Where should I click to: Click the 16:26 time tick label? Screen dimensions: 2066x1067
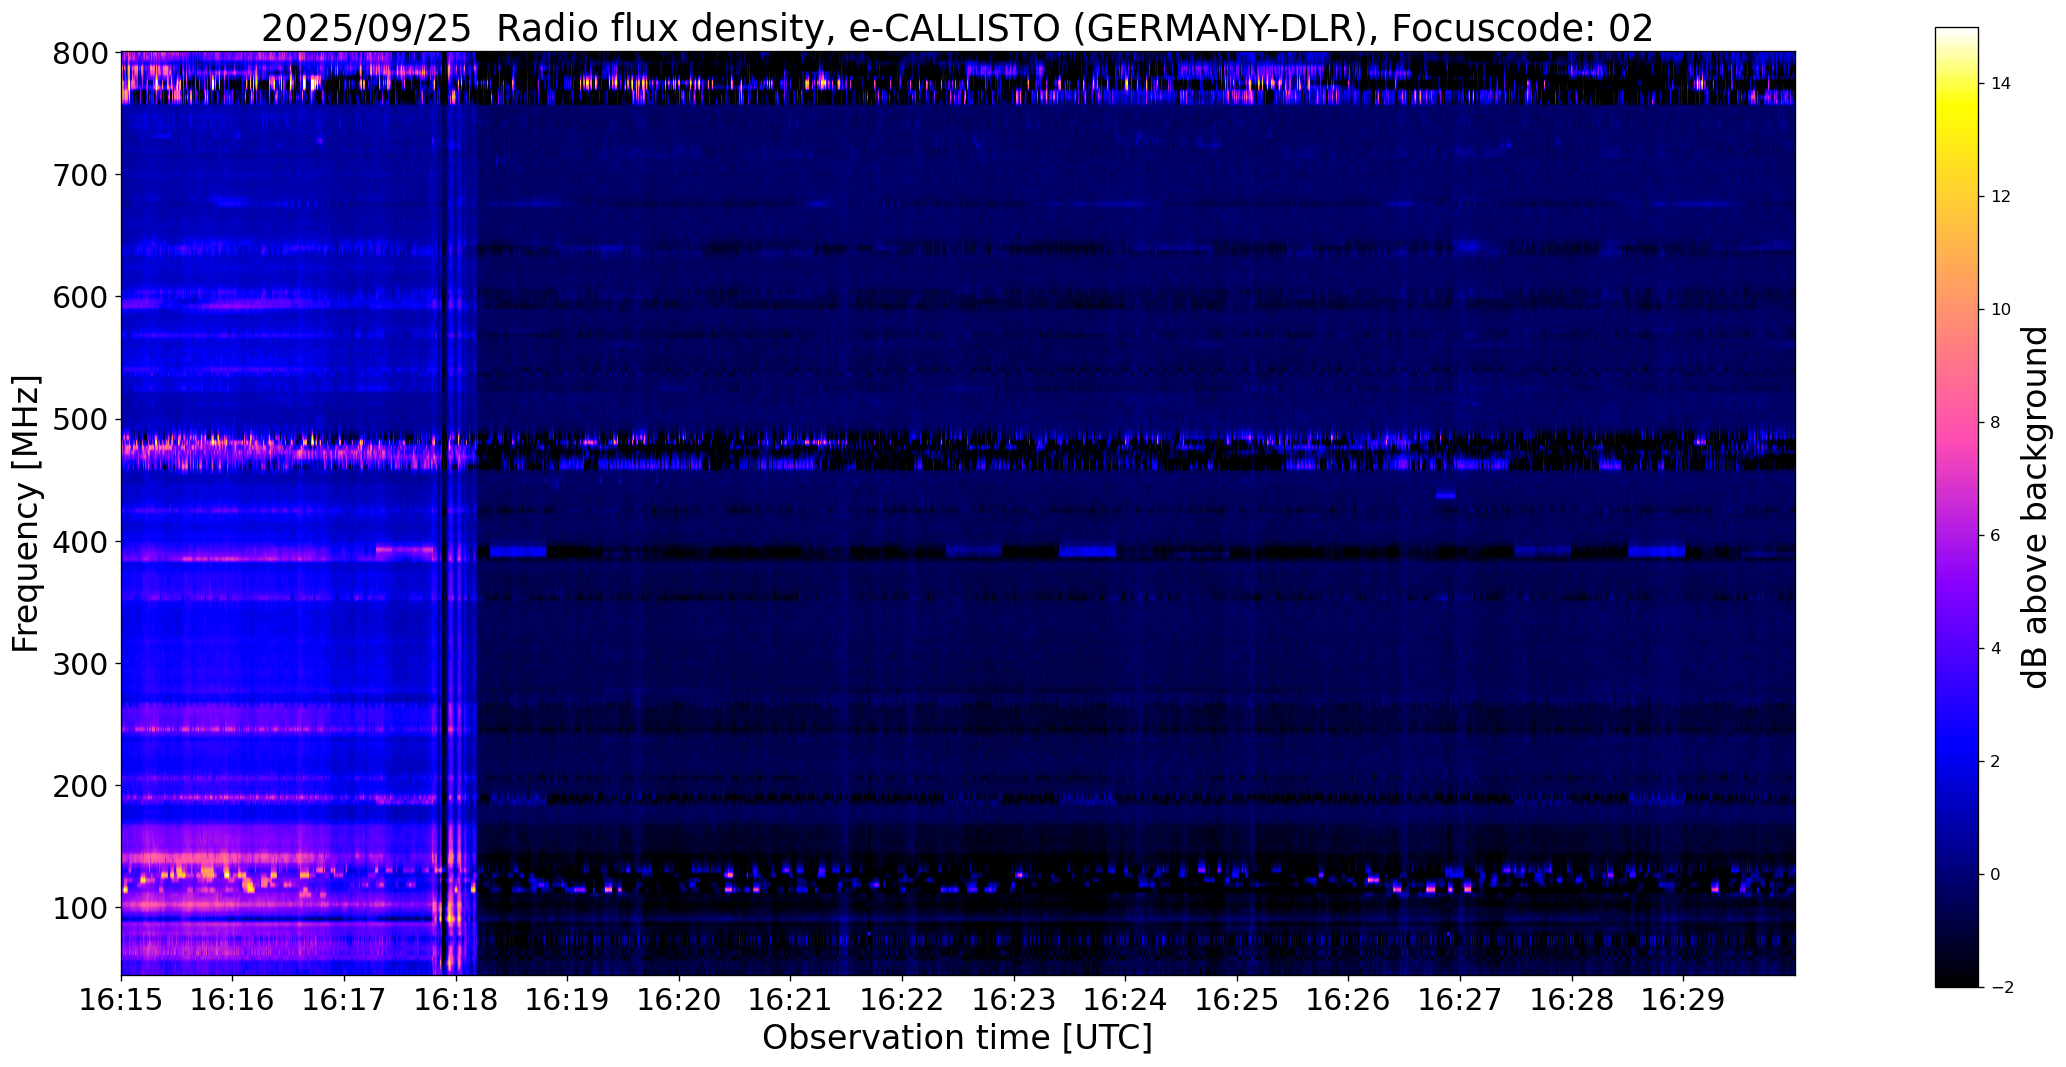[x=1349, y=999]
